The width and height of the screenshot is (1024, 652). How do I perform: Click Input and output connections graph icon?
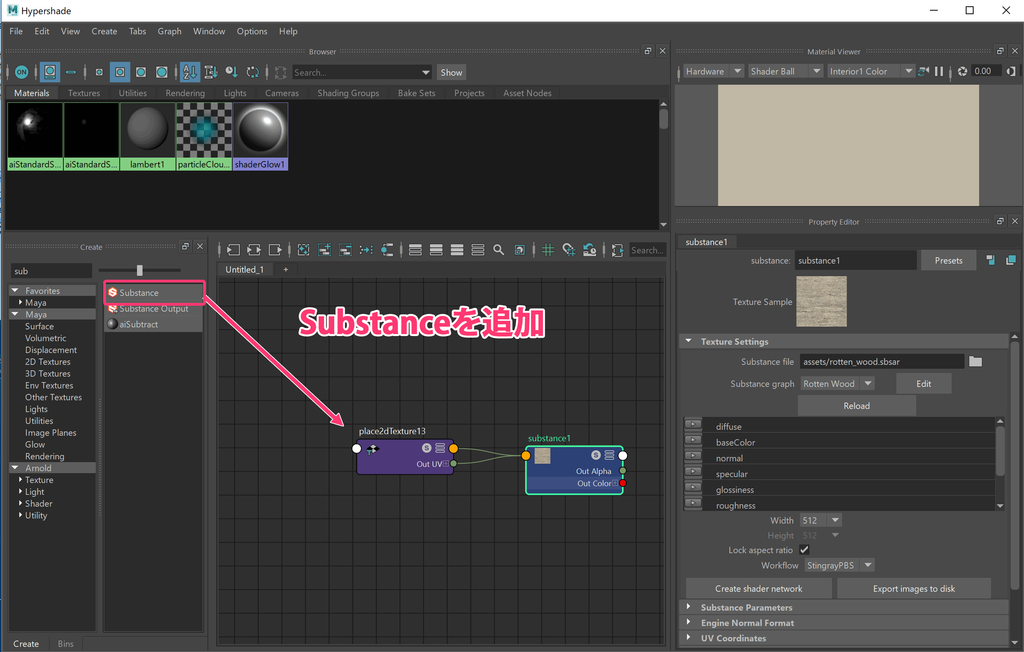point(254,250)
